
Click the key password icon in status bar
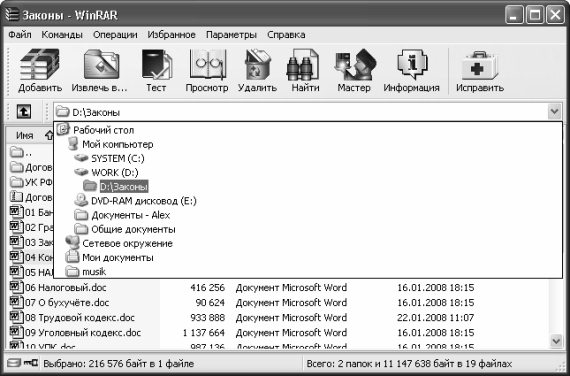[31, 363]
